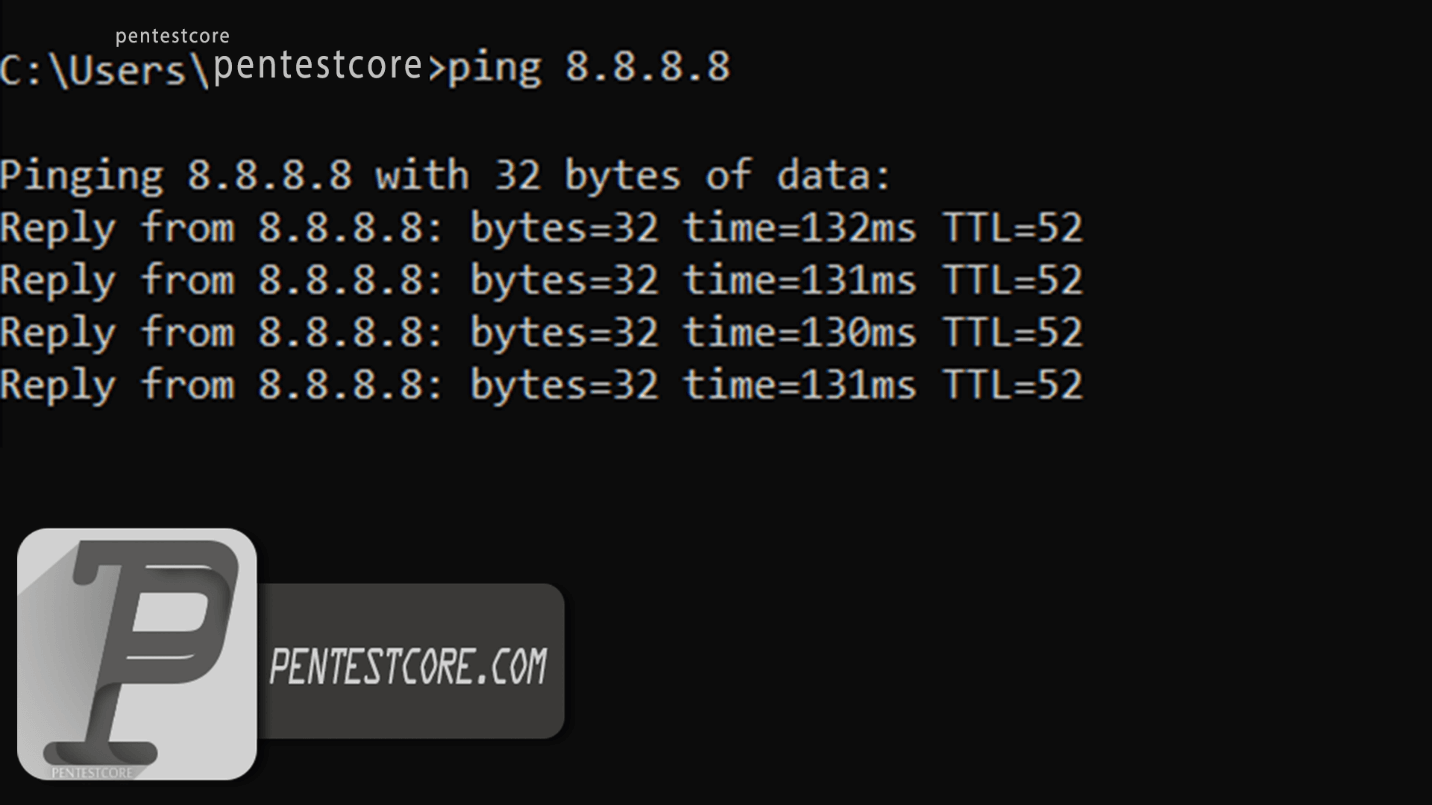
Task: Click the second reply's time=131ms value
Action: (799, 280)
